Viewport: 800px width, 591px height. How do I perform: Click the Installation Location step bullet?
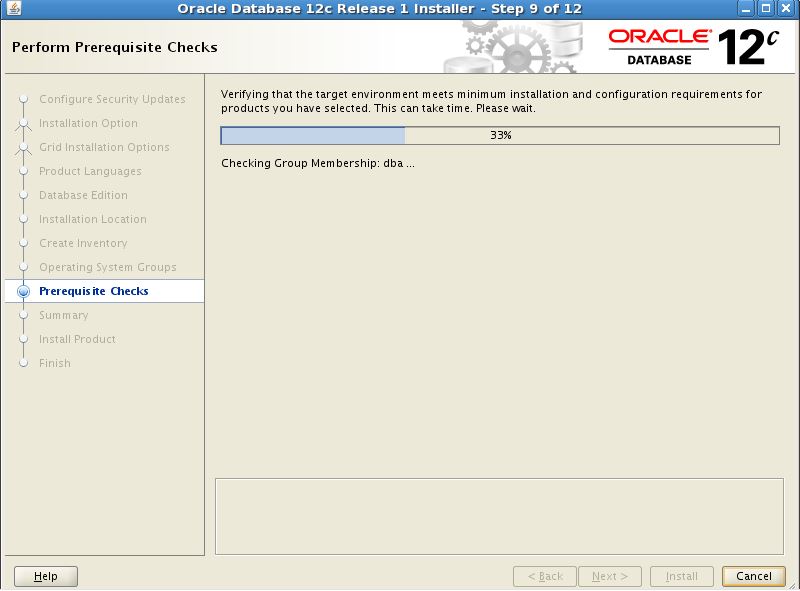(x=23, y=219)
